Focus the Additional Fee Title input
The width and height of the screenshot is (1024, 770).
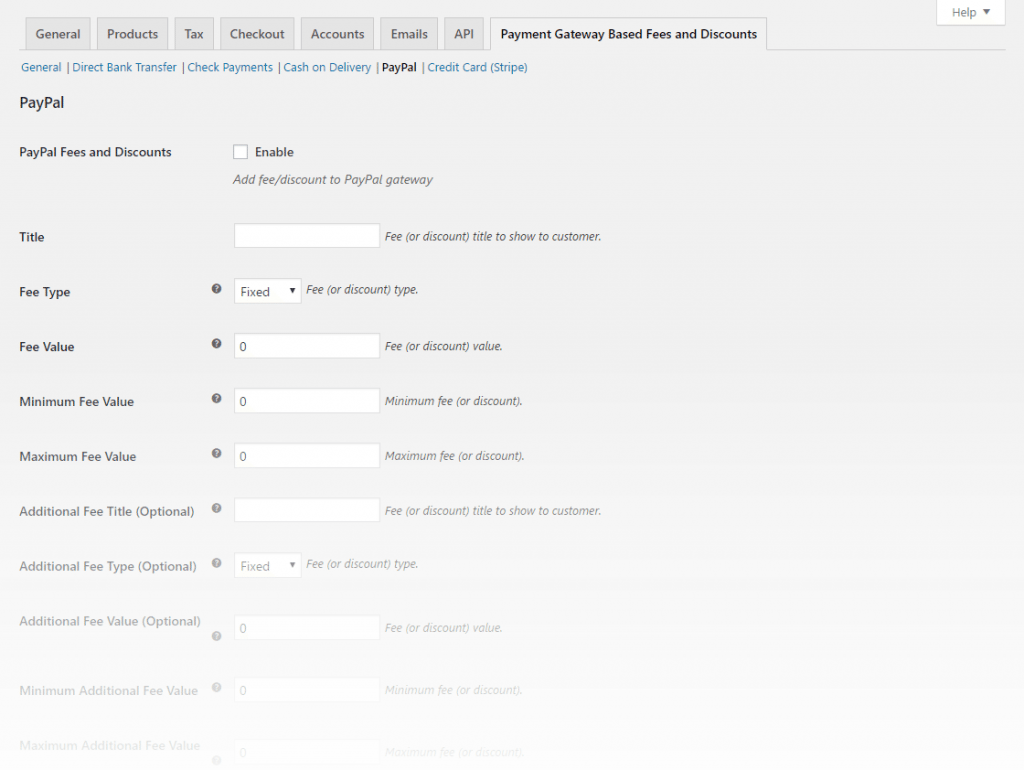(x=307, y=510)
